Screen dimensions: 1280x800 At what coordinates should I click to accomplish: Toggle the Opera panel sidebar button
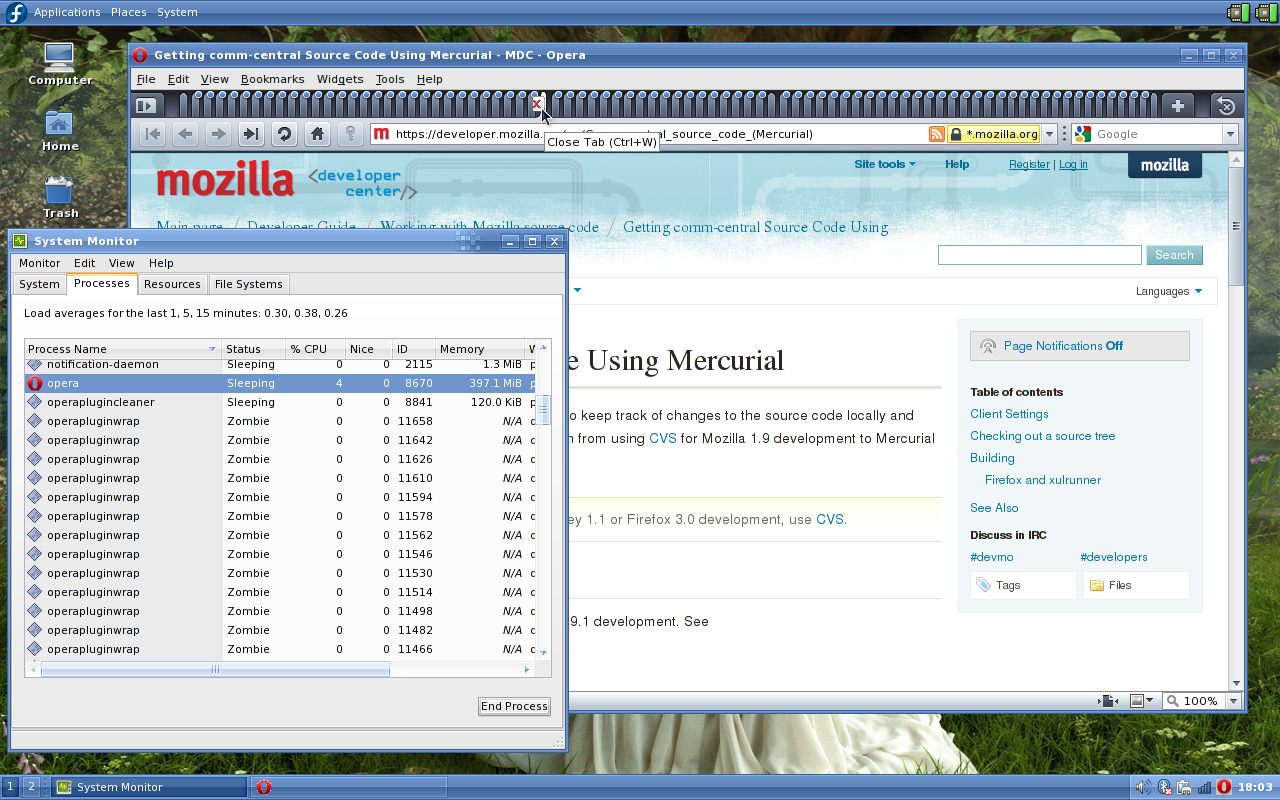146,106
